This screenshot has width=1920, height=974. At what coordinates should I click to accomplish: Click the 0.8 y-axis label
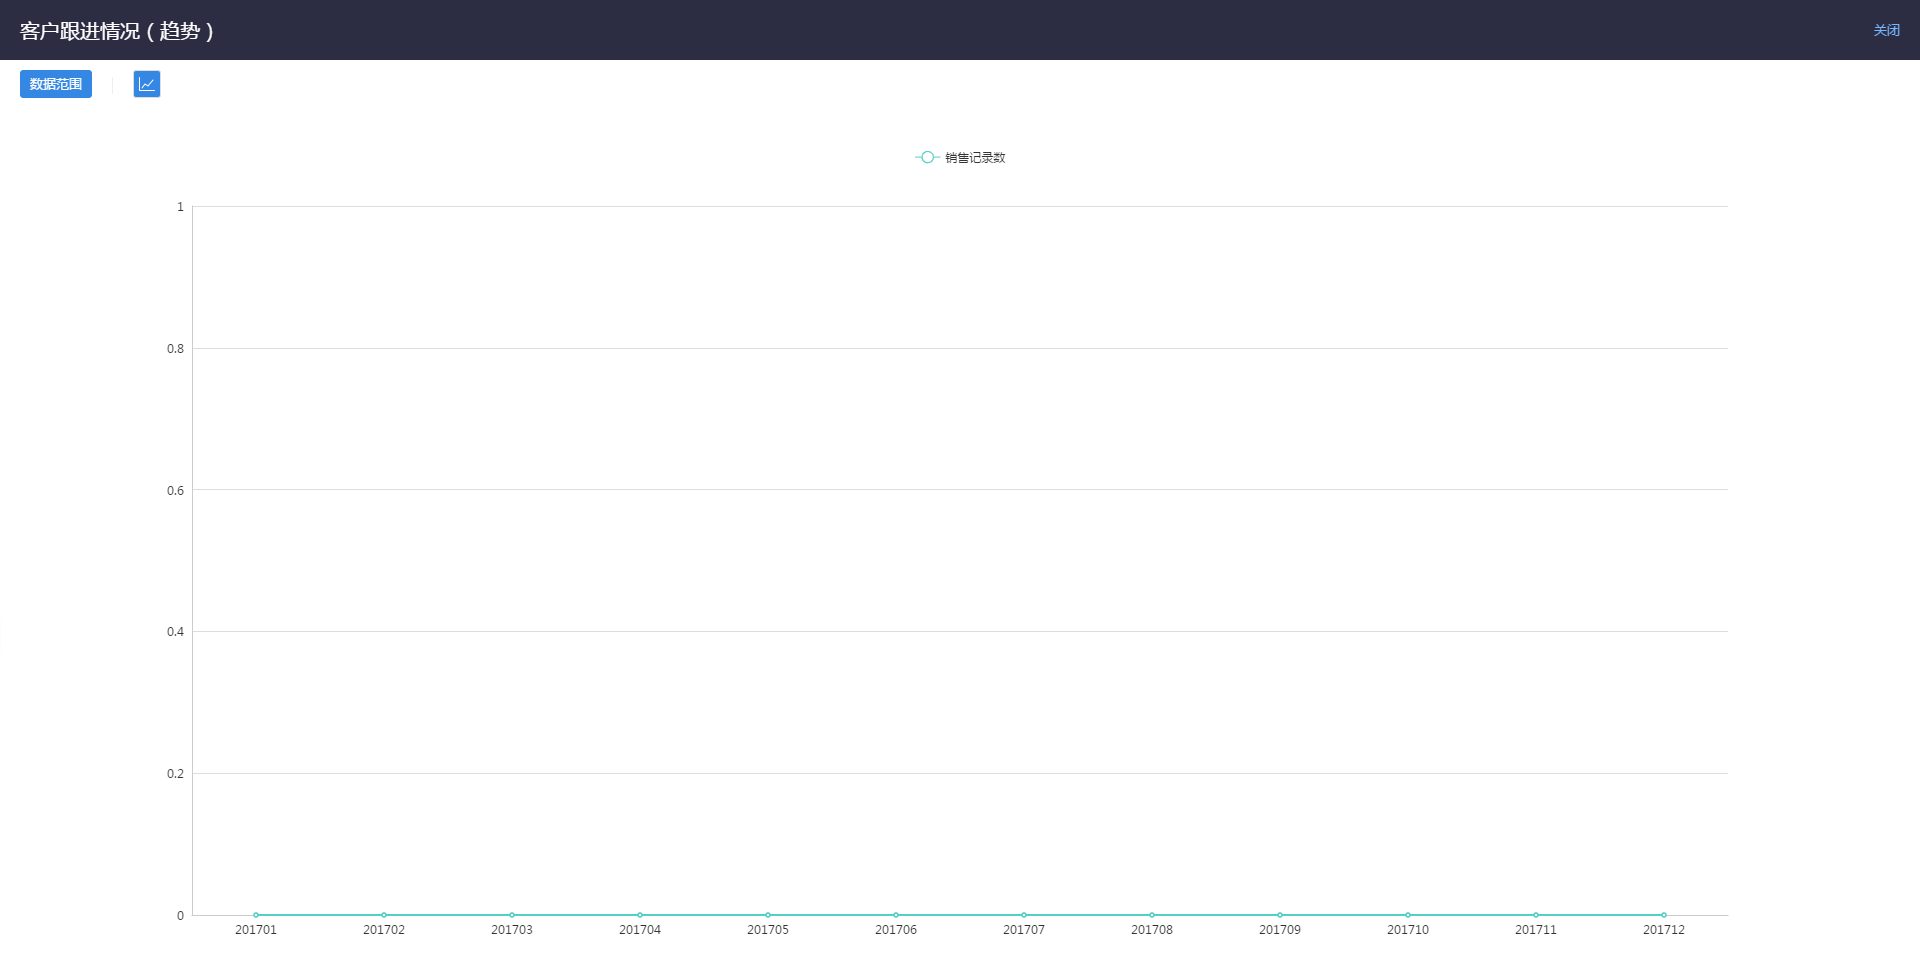[x=176, y=349]
